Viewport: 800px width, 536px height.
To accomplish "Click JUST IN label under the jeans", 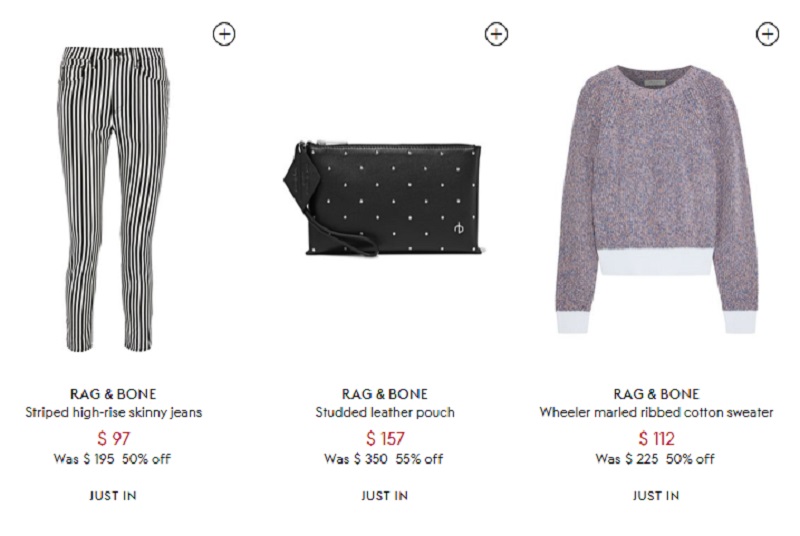I will pos(113,495).
